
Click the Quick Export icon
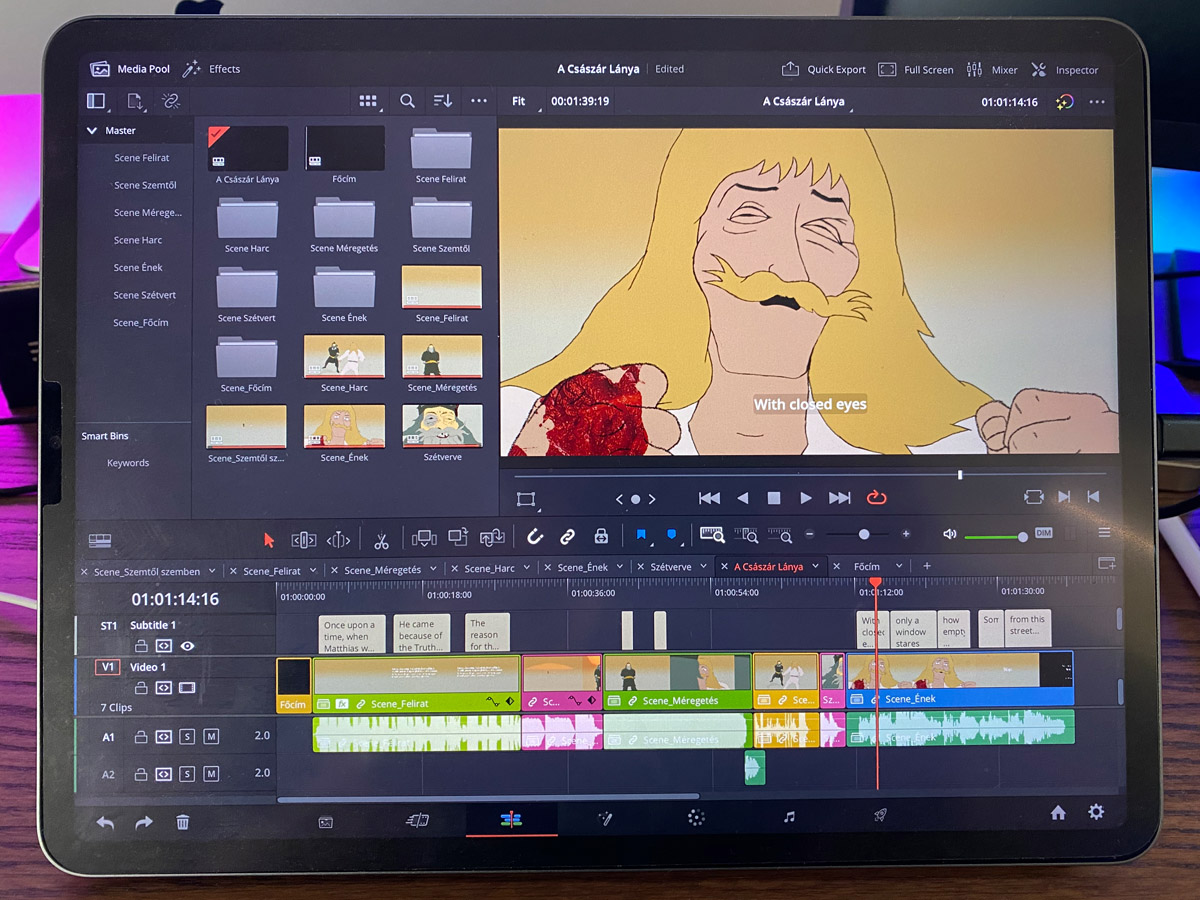[x=790, y=69]
